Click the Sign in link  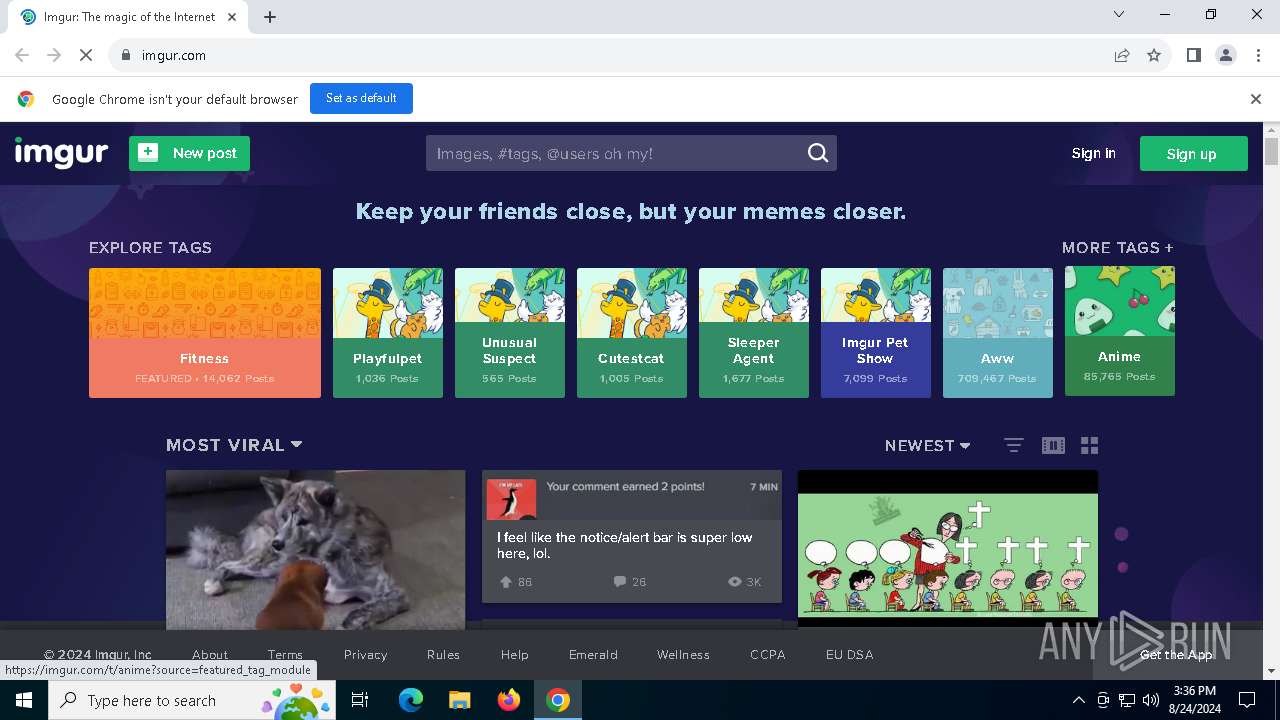point(1093,153)
